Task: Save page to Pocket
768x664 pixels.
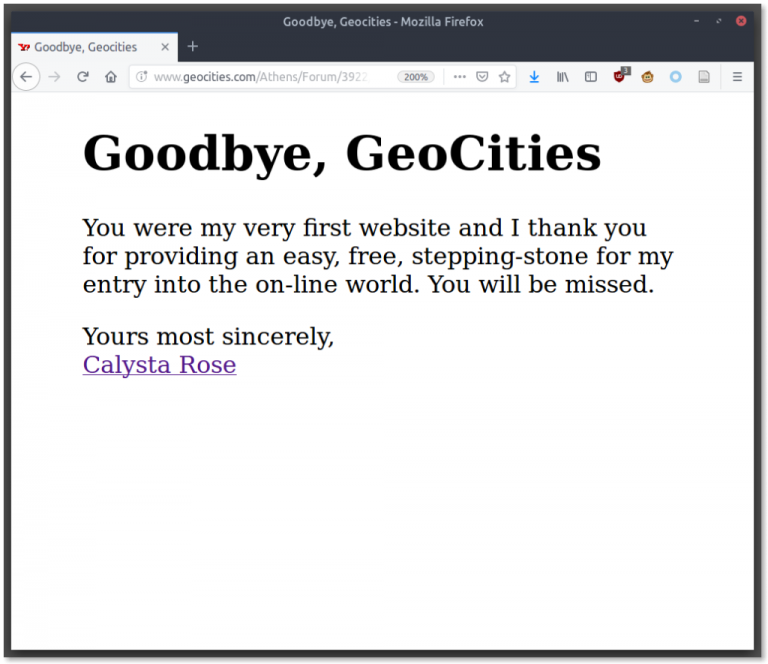Action: coord(482,77)
